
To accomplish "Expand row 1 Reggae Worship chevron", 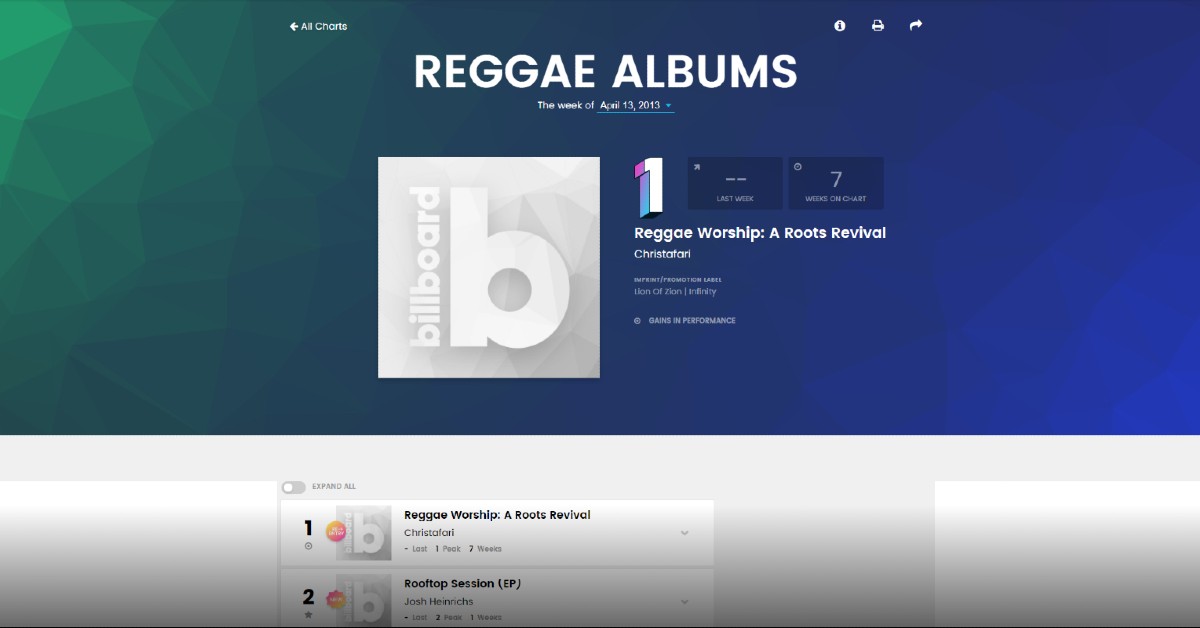I will click(685, 533).
